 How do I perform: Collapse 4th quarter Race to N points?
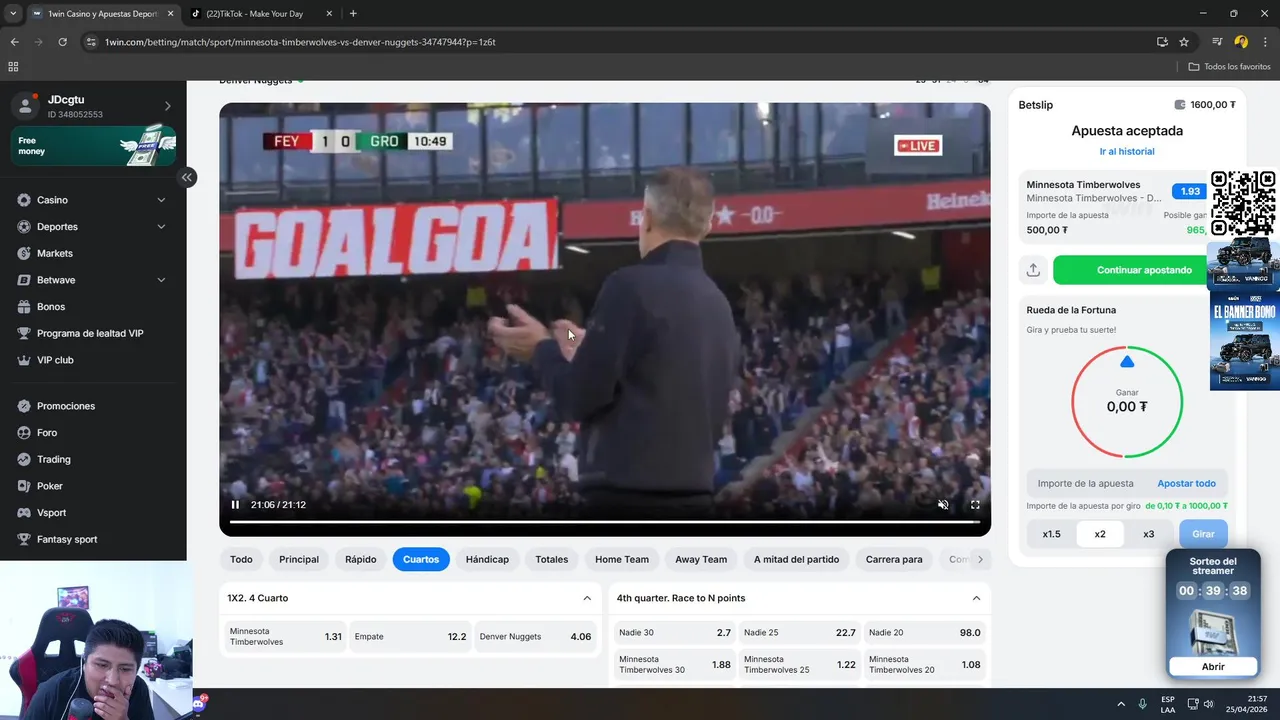pos(976,598)
